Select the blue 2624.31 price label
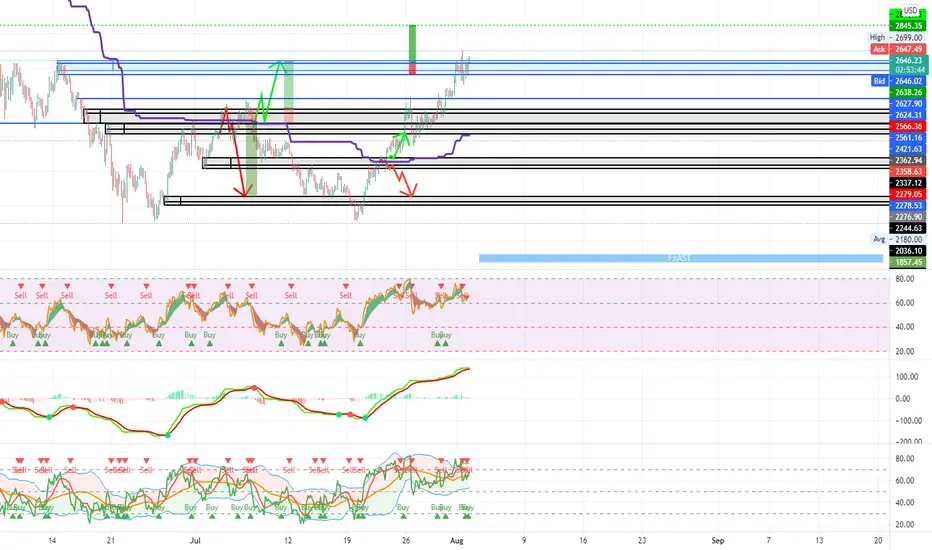 908,115
